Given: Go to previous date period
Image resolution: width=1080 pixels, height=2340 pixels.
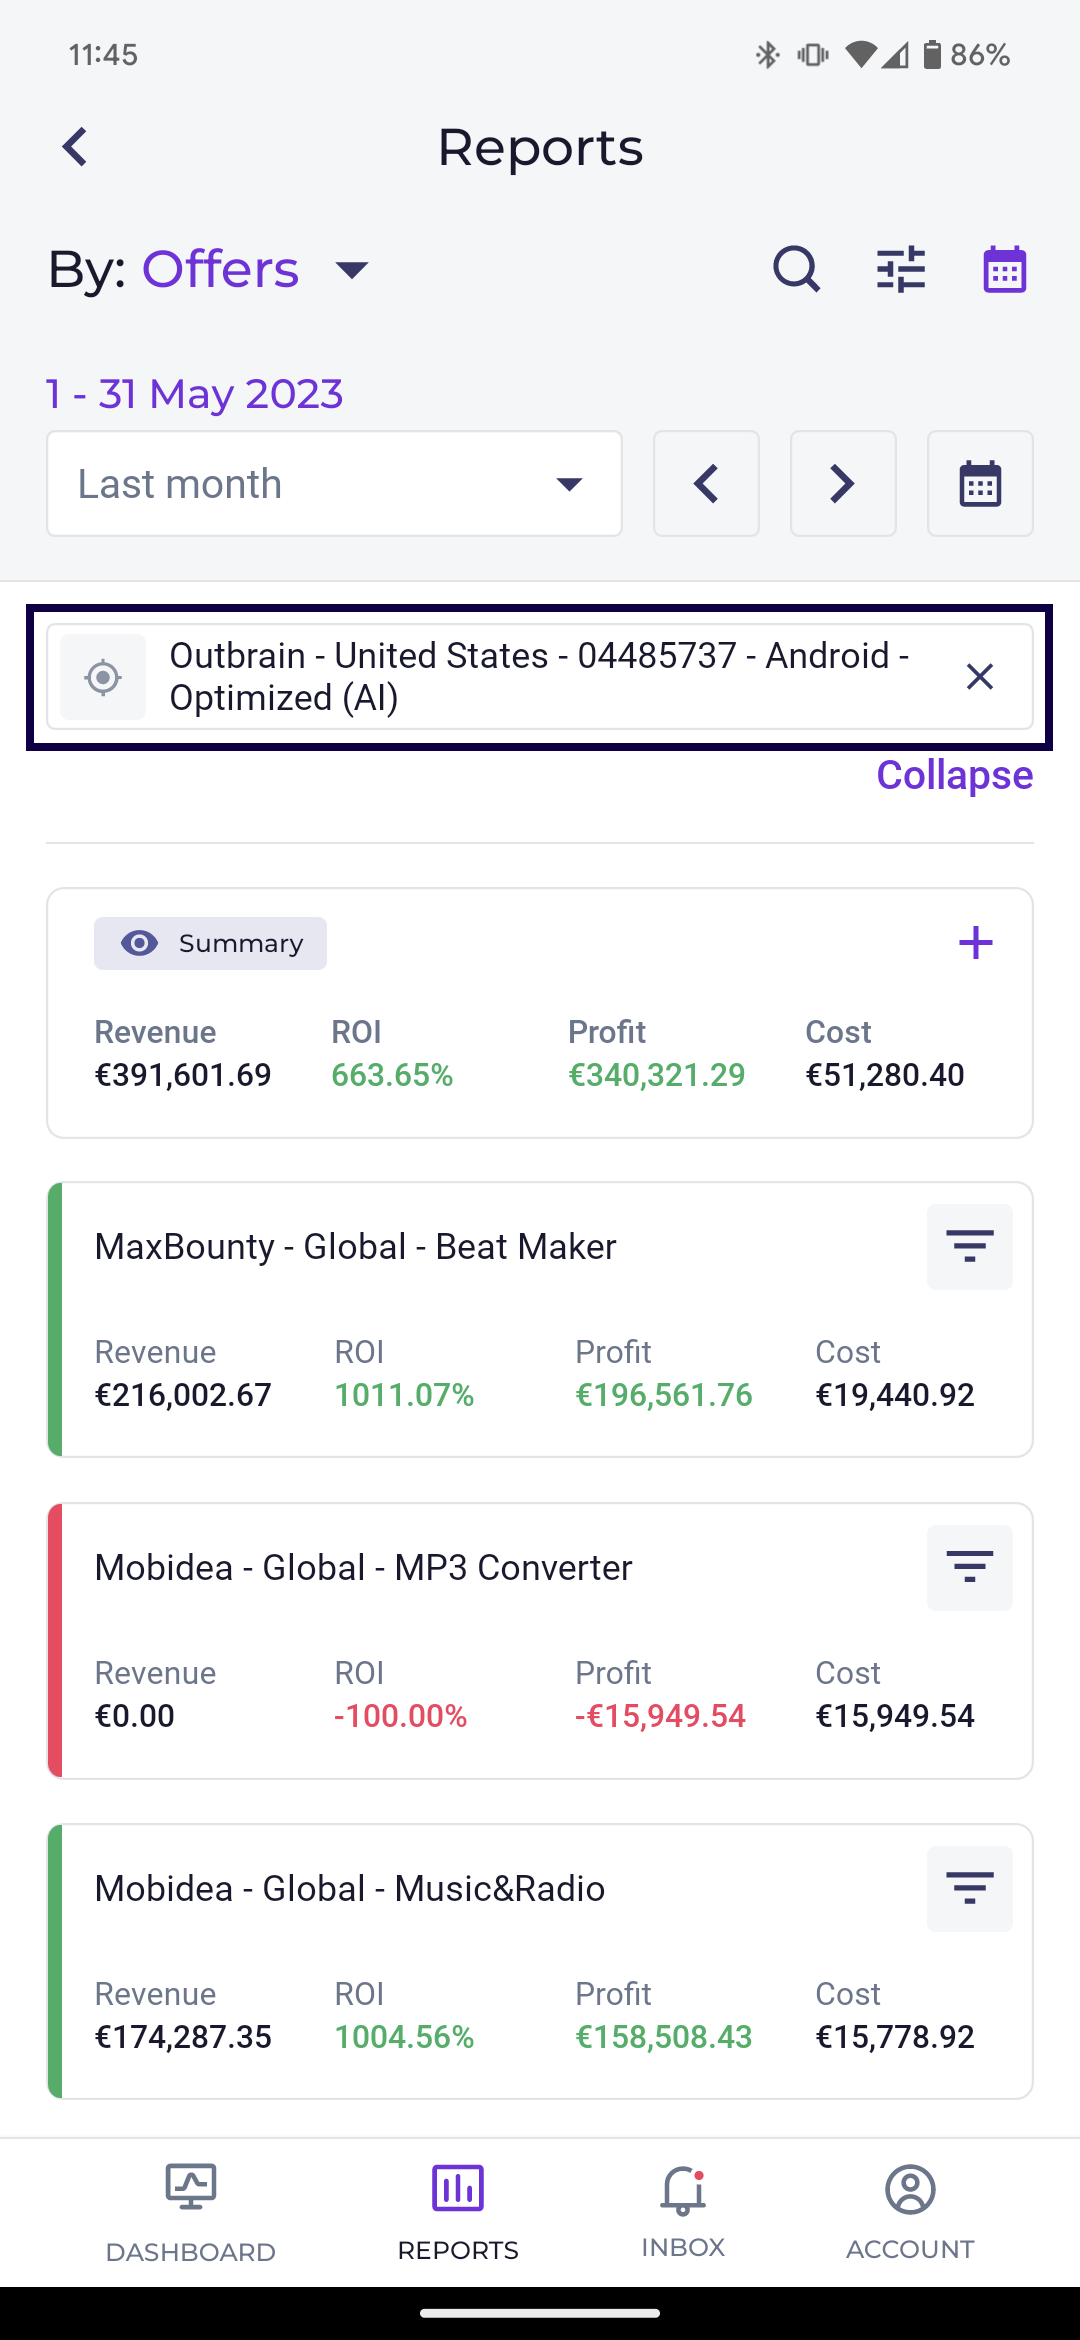Looking at the screenshot, I should (x=706, y=484).
